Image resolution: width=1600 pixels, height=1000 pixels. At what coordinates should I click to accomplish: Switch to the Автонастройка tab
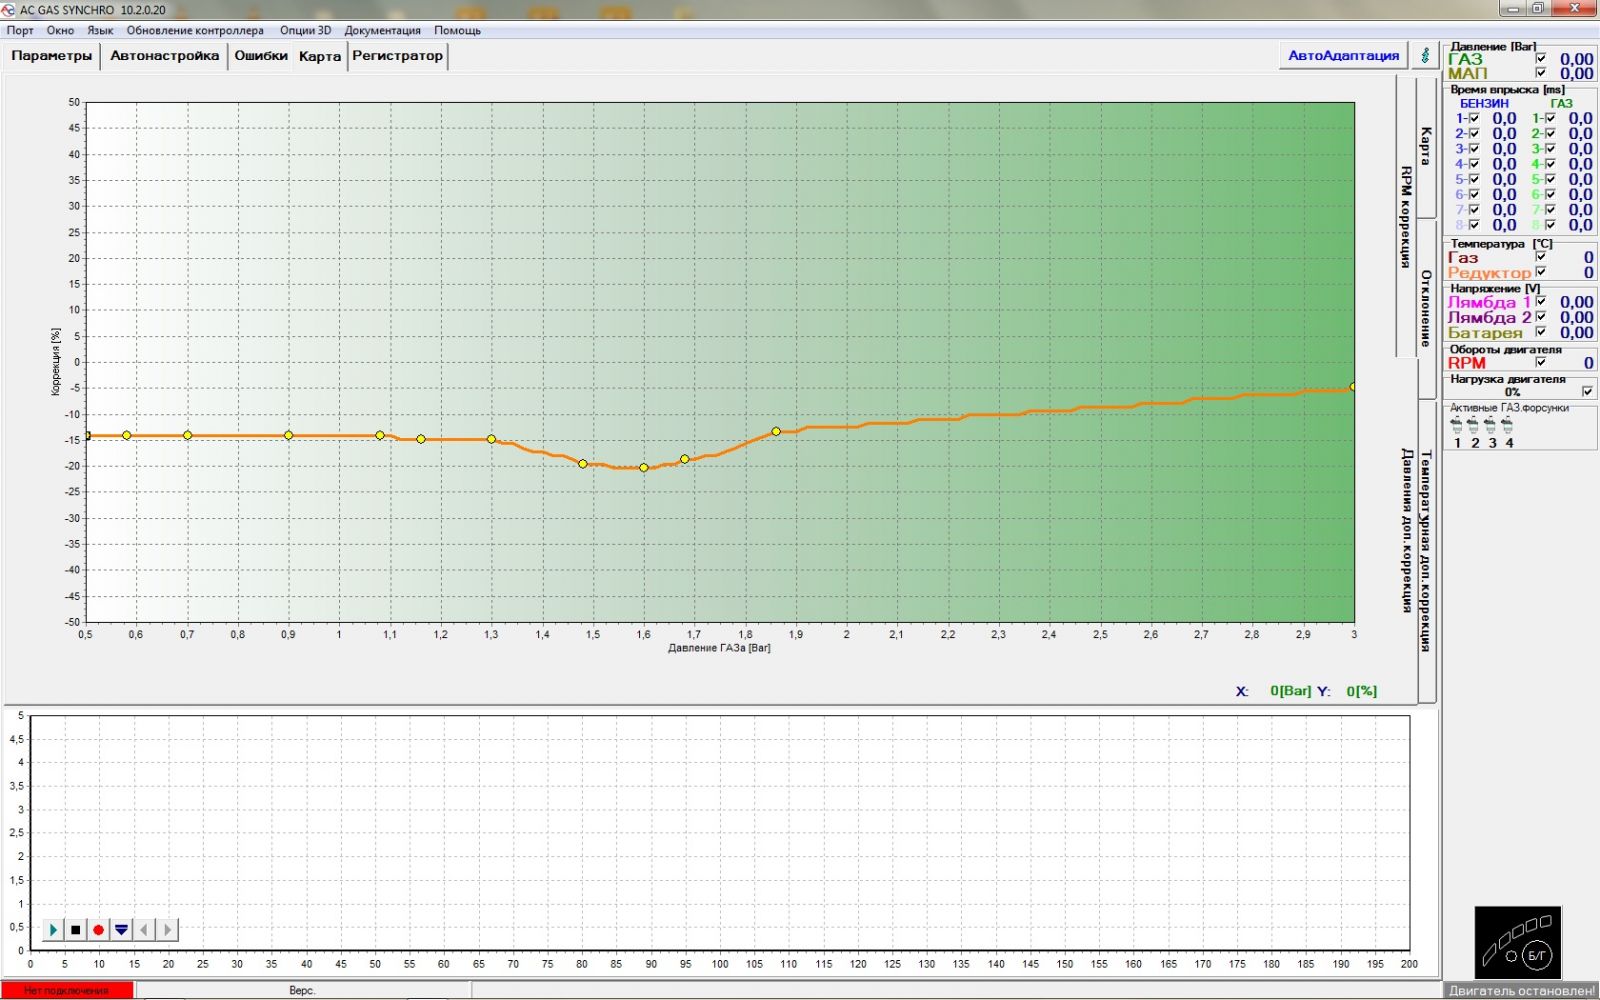(164, 56)
